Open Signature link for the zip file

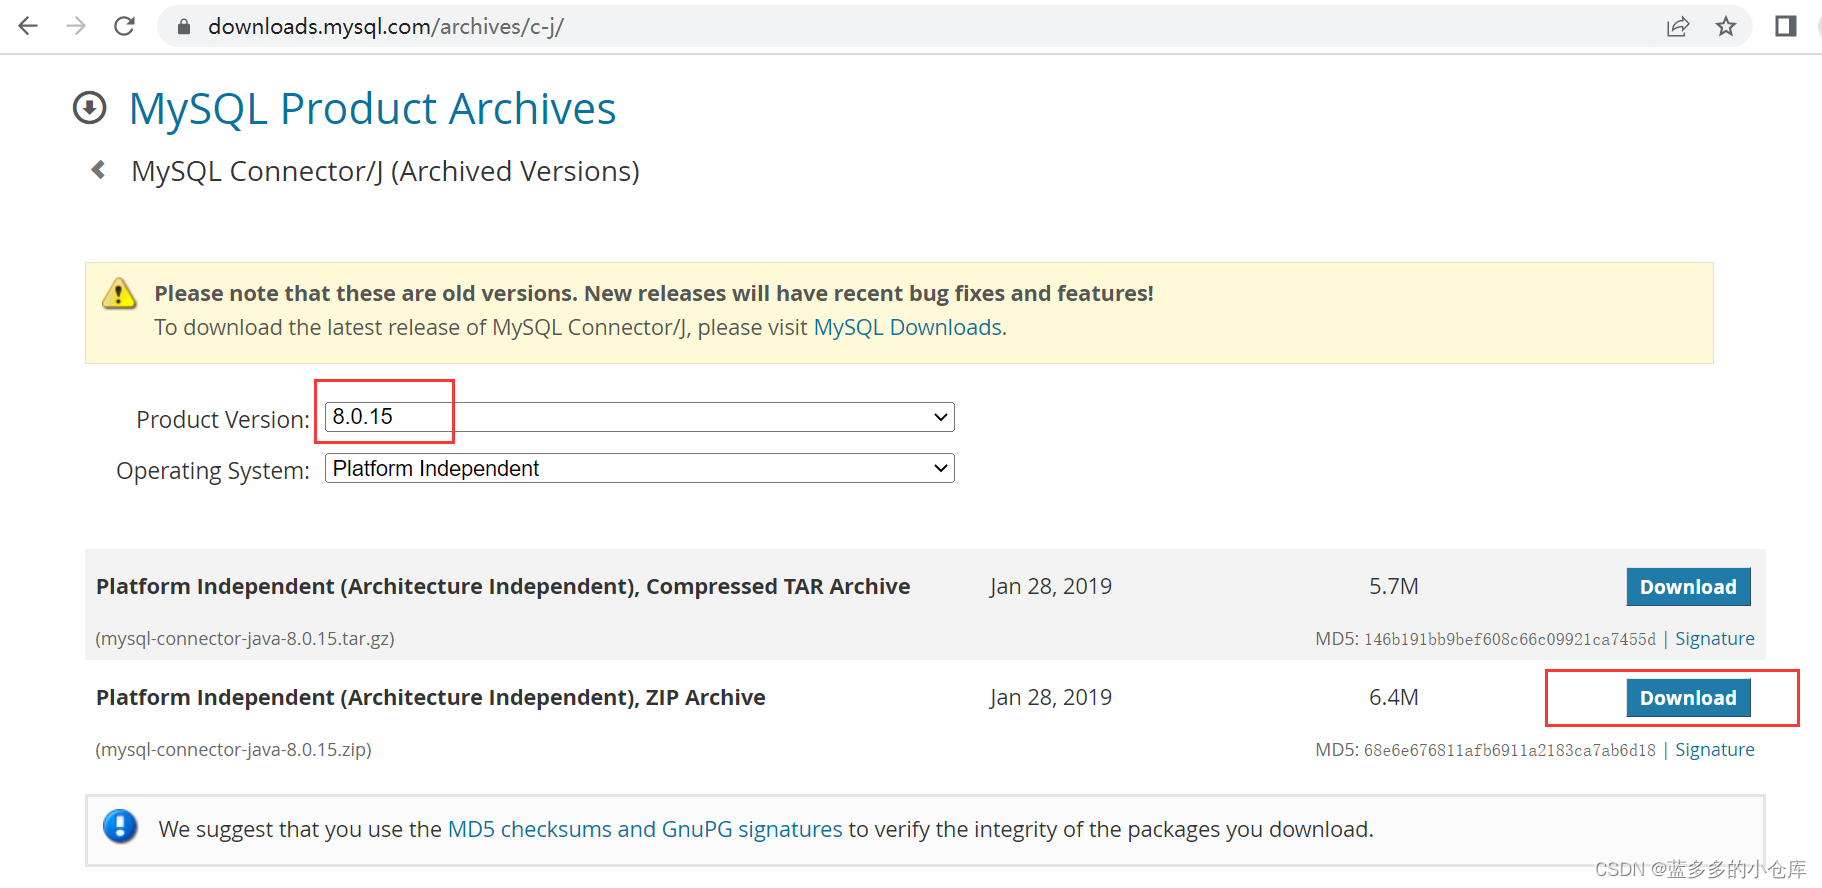point(1714,750)
